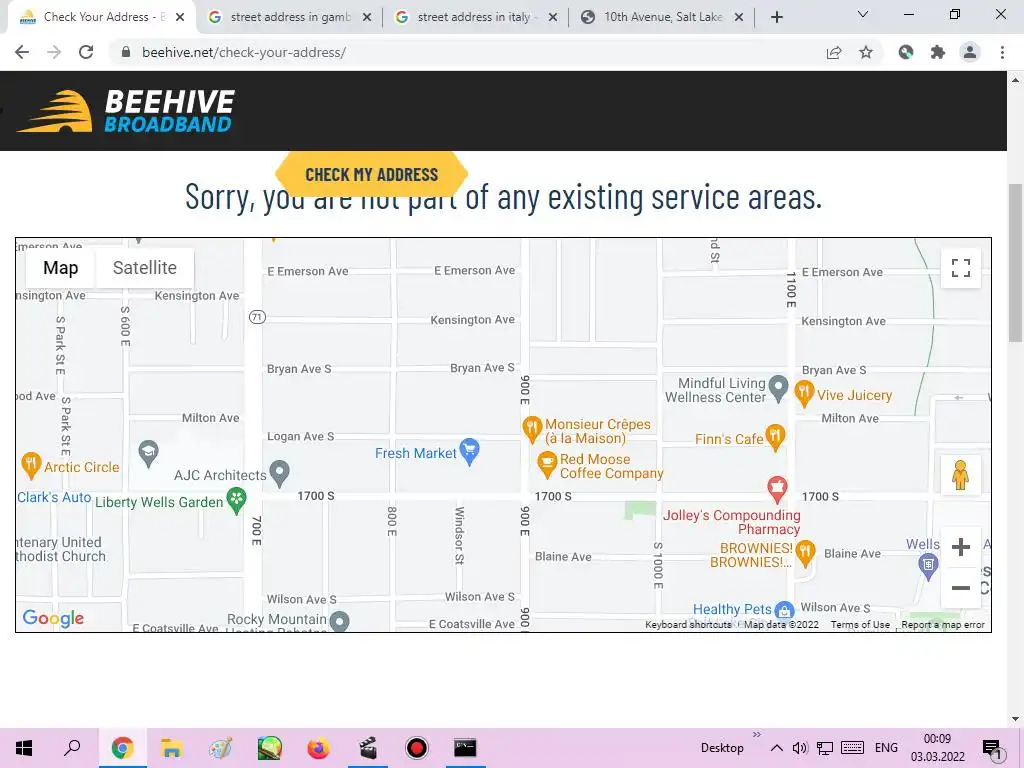The width and height of the screenshot is (1024, 768).
Task: Open the site info lock icon
Action: (x=126, y=52)
